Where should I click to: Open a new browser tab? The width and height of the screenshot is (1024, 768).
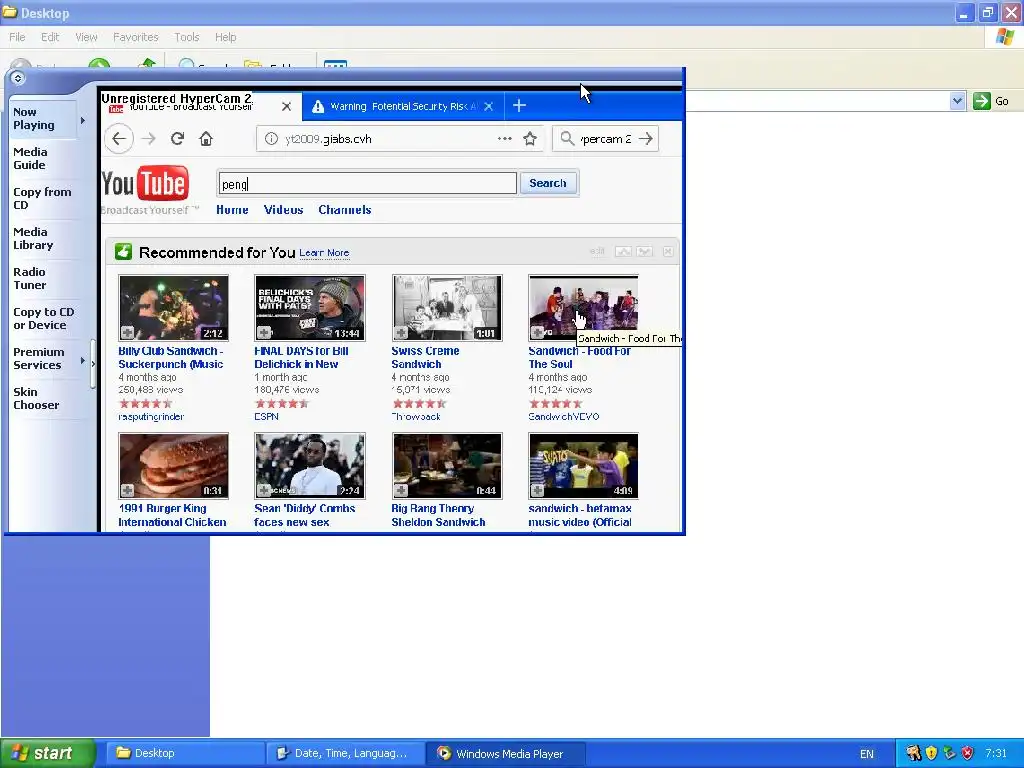click(x=519, y=106)
